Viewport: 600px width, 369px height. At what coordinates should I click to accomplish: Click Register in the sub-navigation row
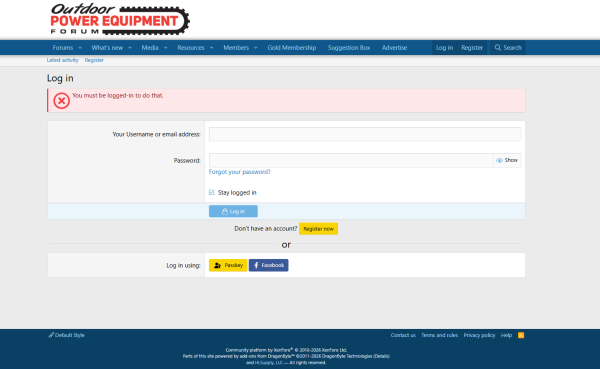[x=94, y=60]
